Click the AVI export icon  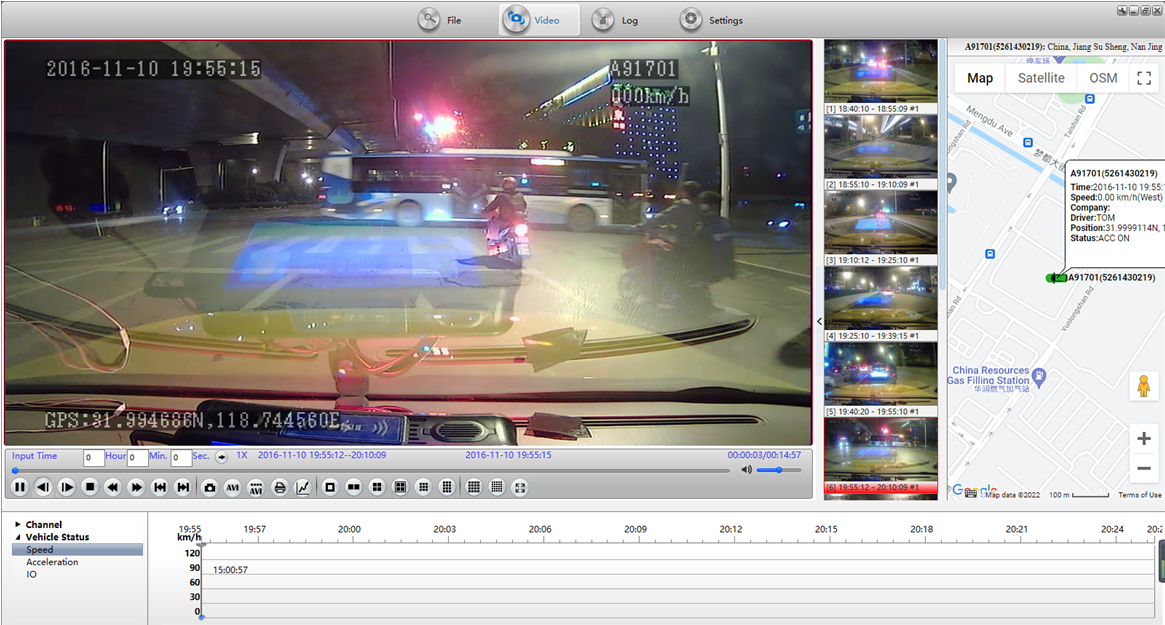[233, 488]
